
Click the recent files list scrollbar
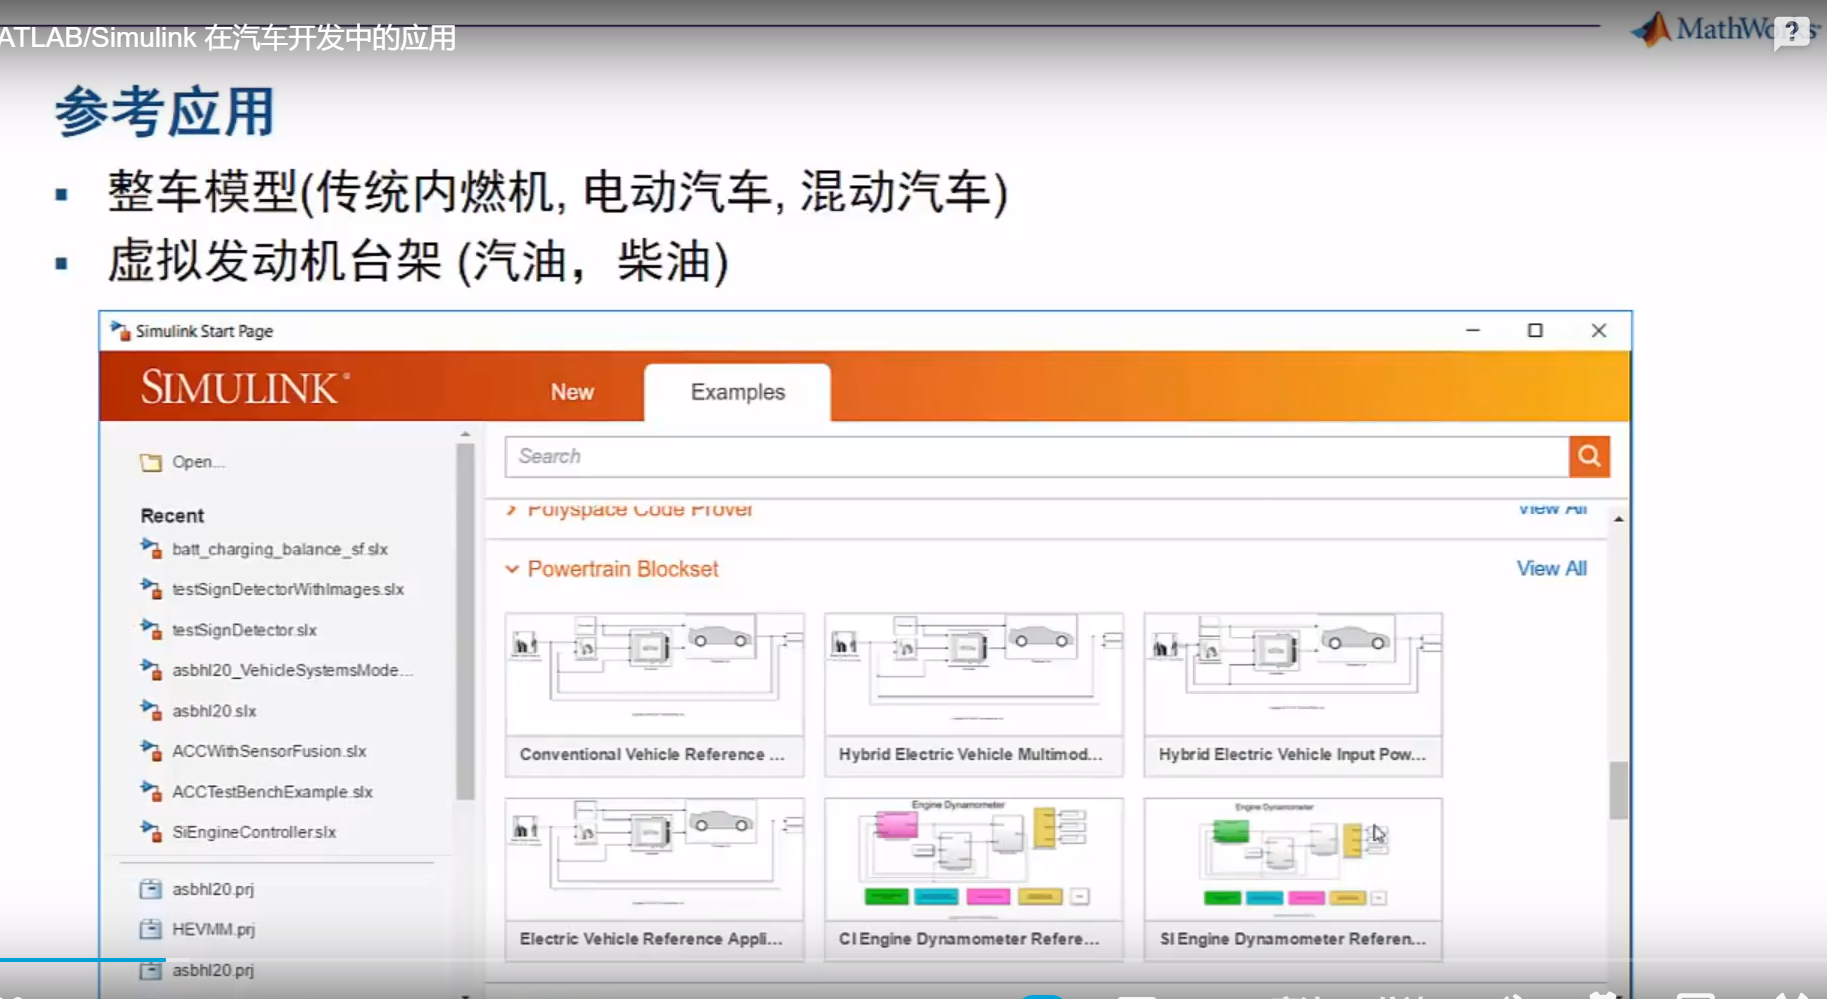pos(465,621)
